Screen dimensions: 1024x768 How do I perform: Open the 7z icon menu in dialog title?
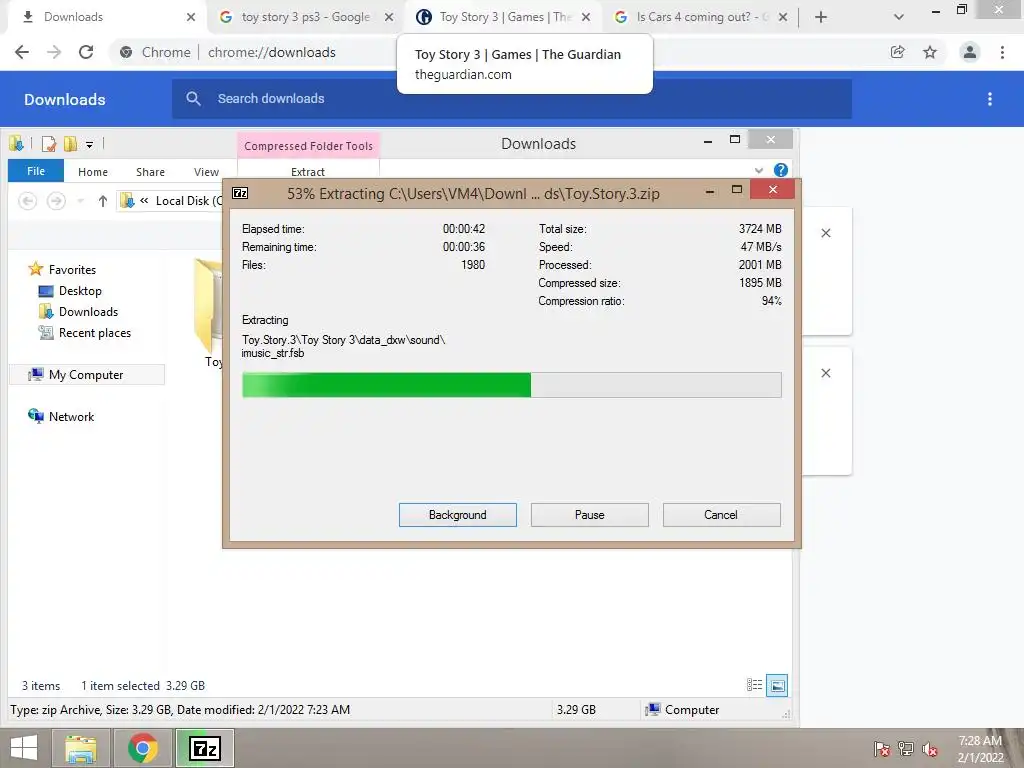(240, 193)
